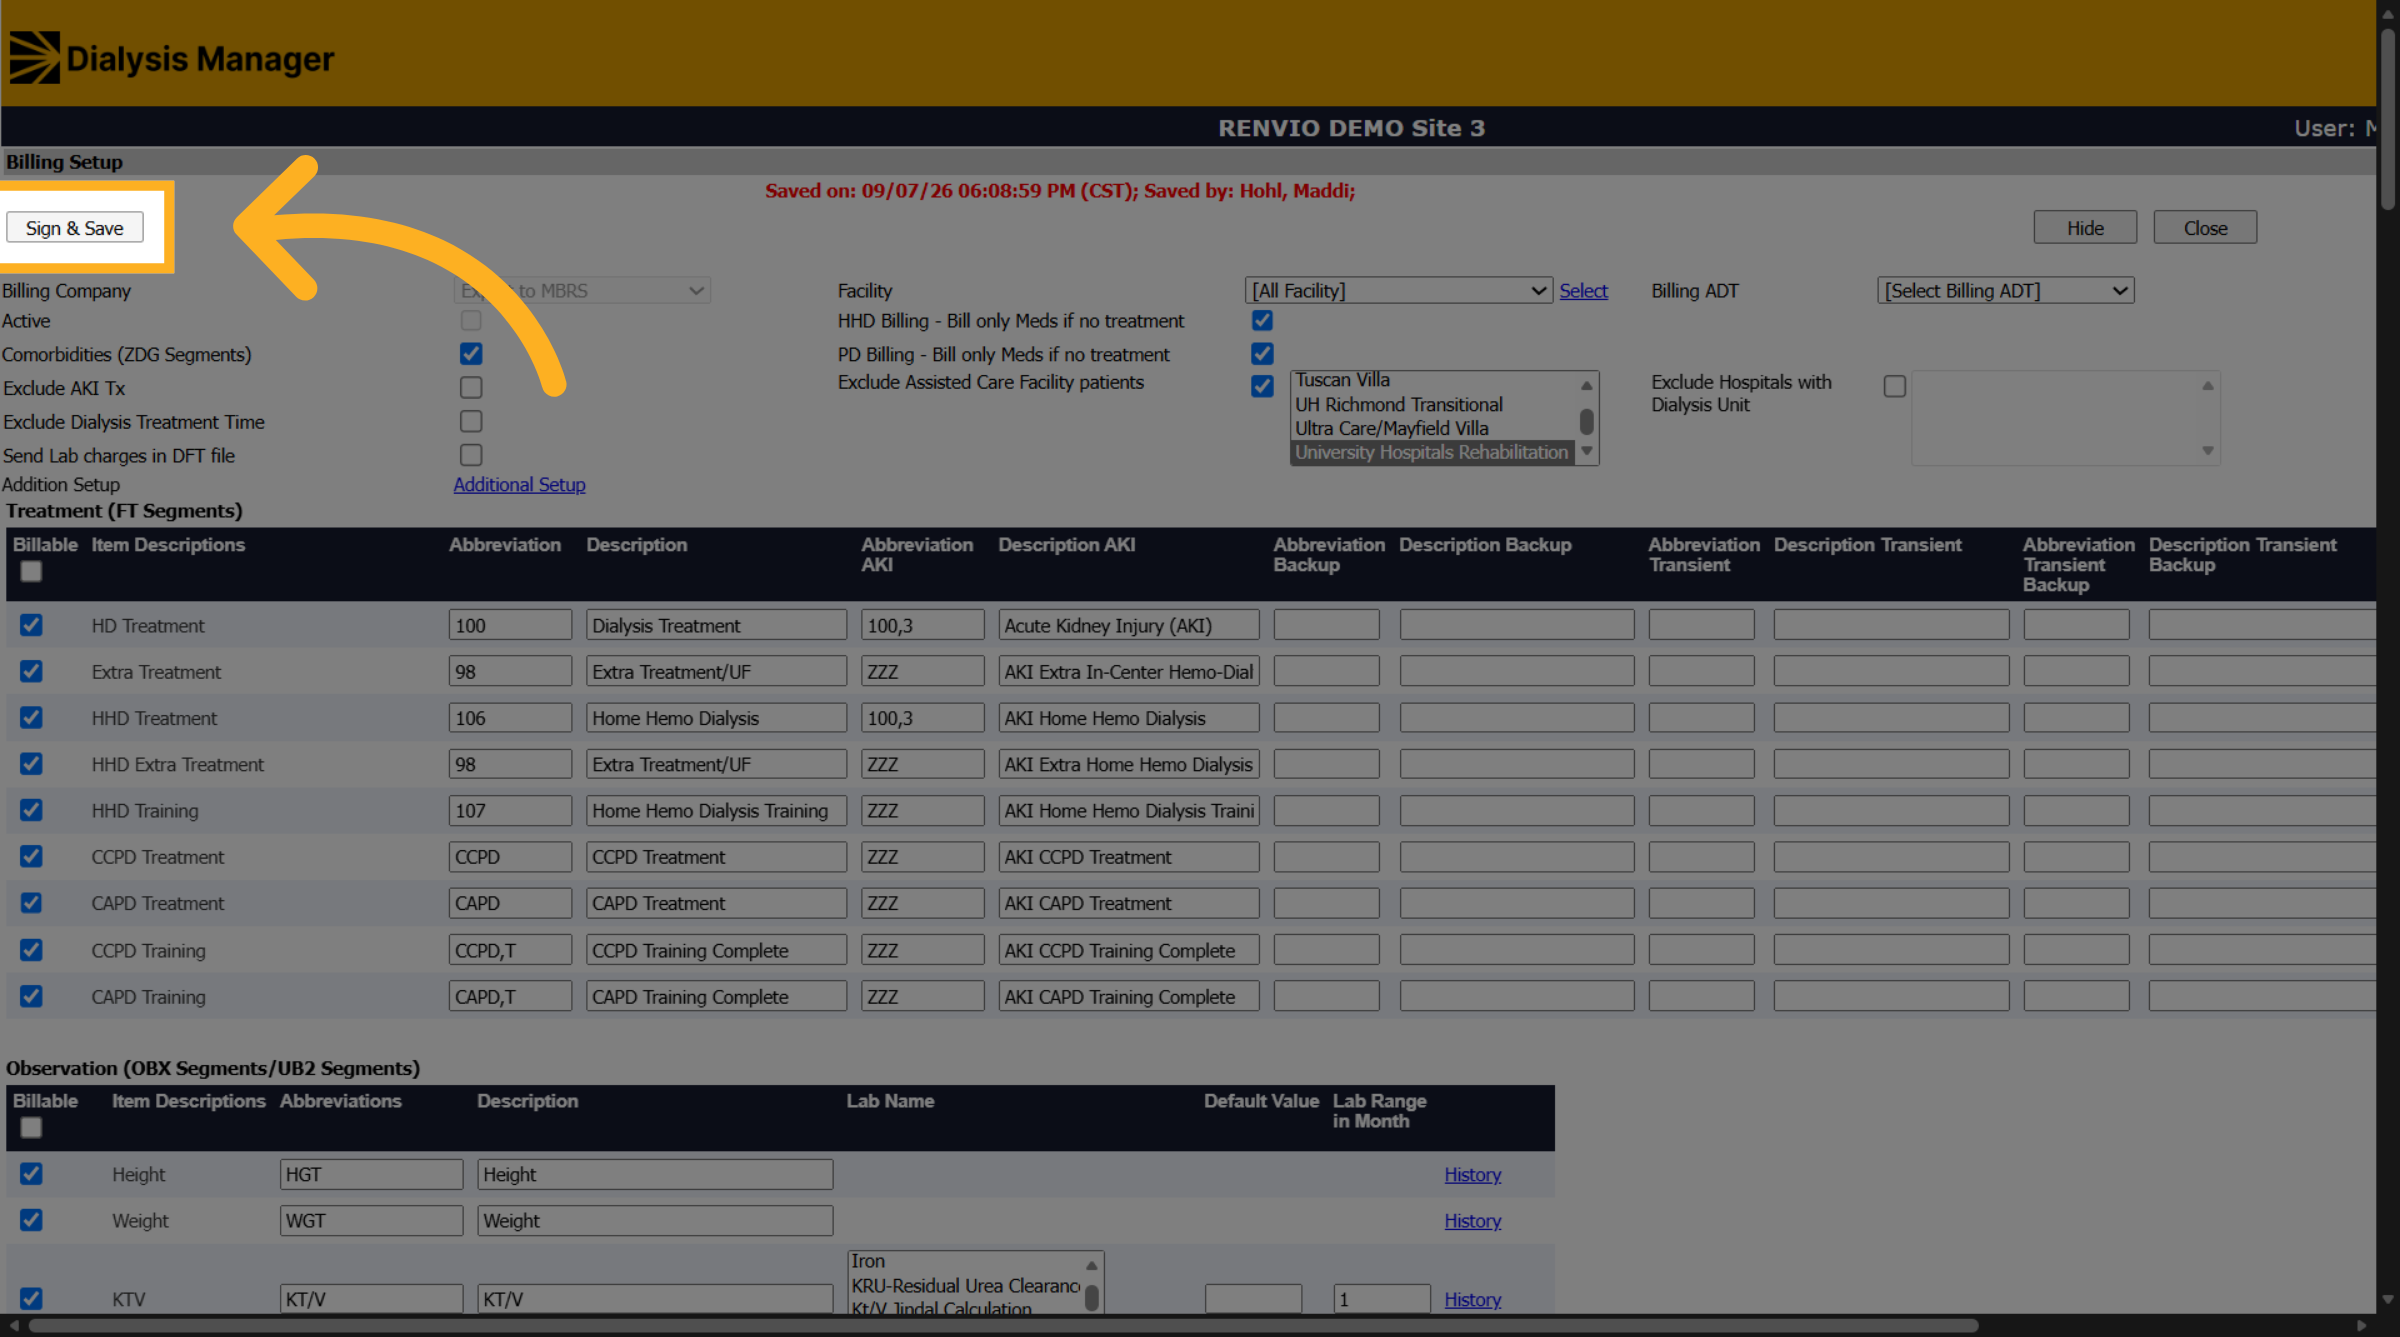Enable the Exclude AKI Tx checkbox

(471, 387)
